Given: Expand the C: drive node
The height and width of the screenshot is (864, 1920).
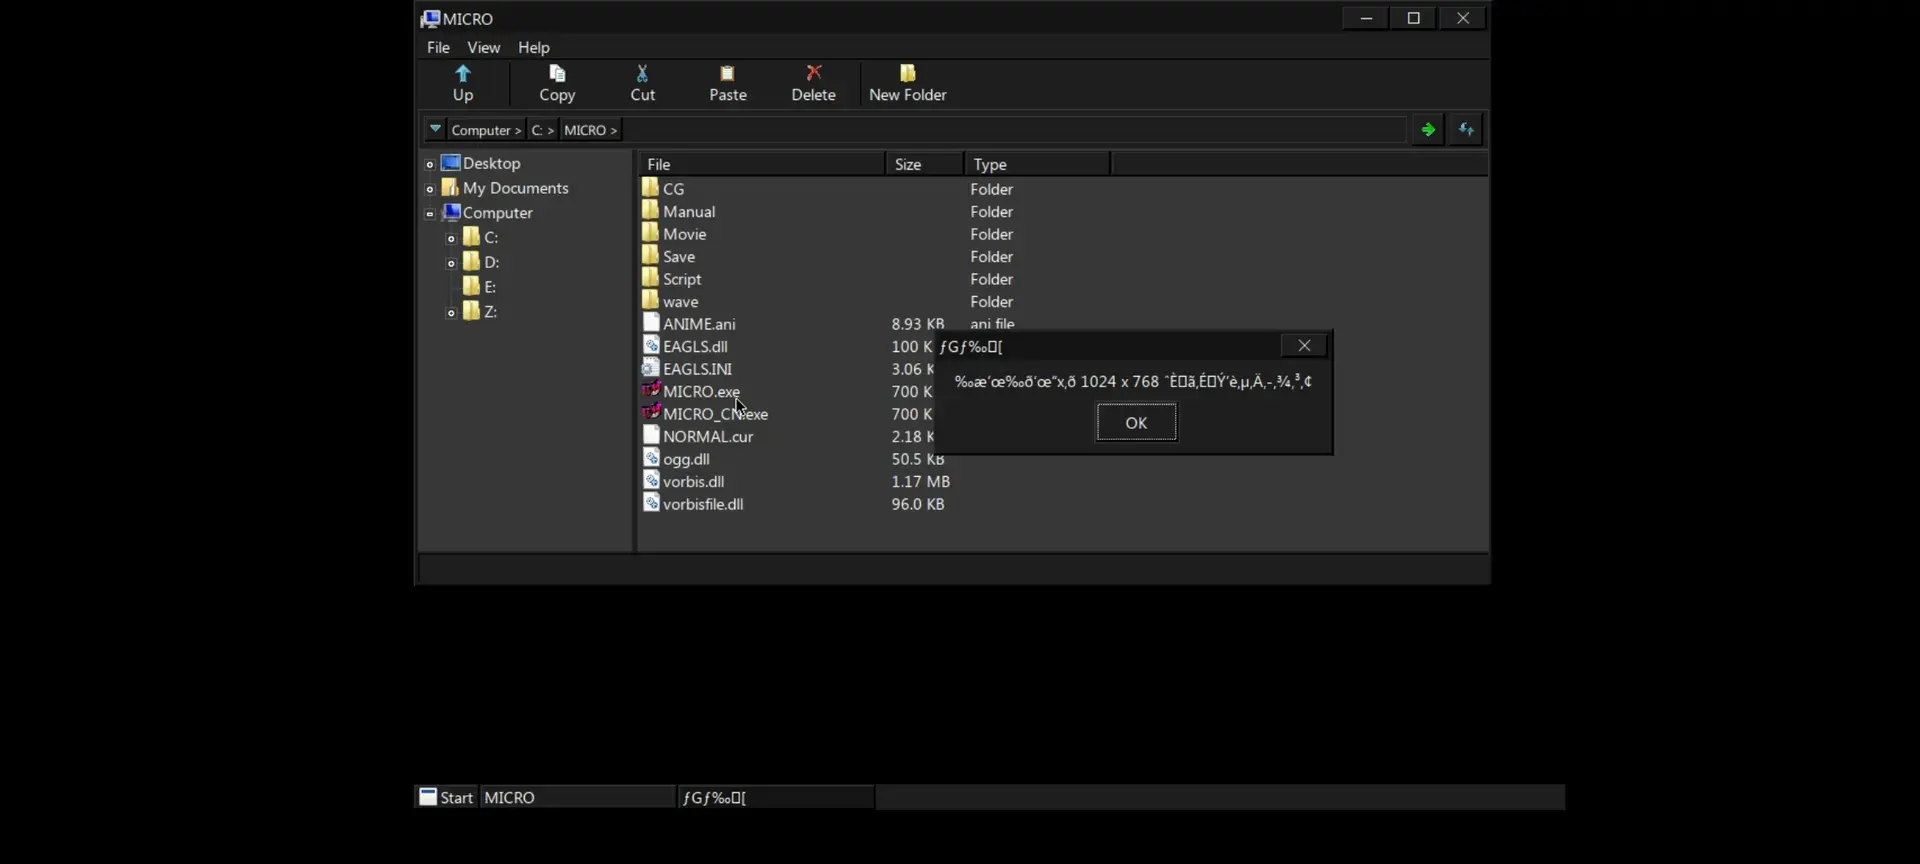Looking at the screenshot, I should (x=451, y=238).
